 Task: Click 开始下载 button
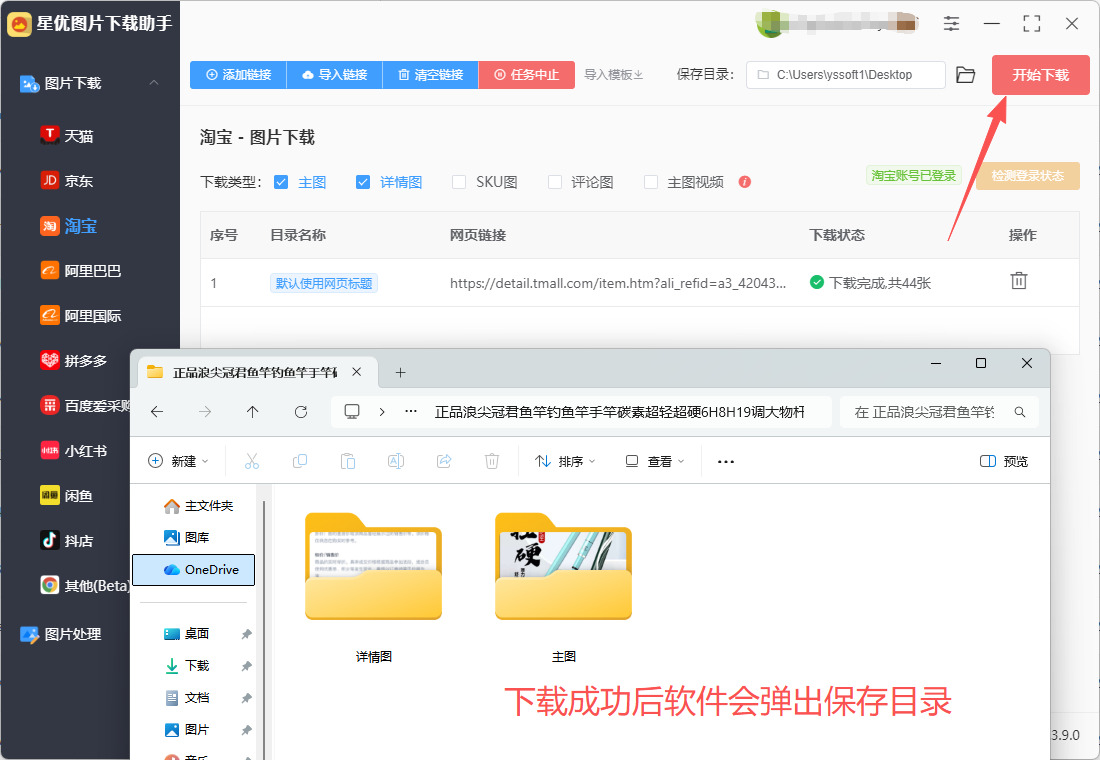pos(1040,74)
